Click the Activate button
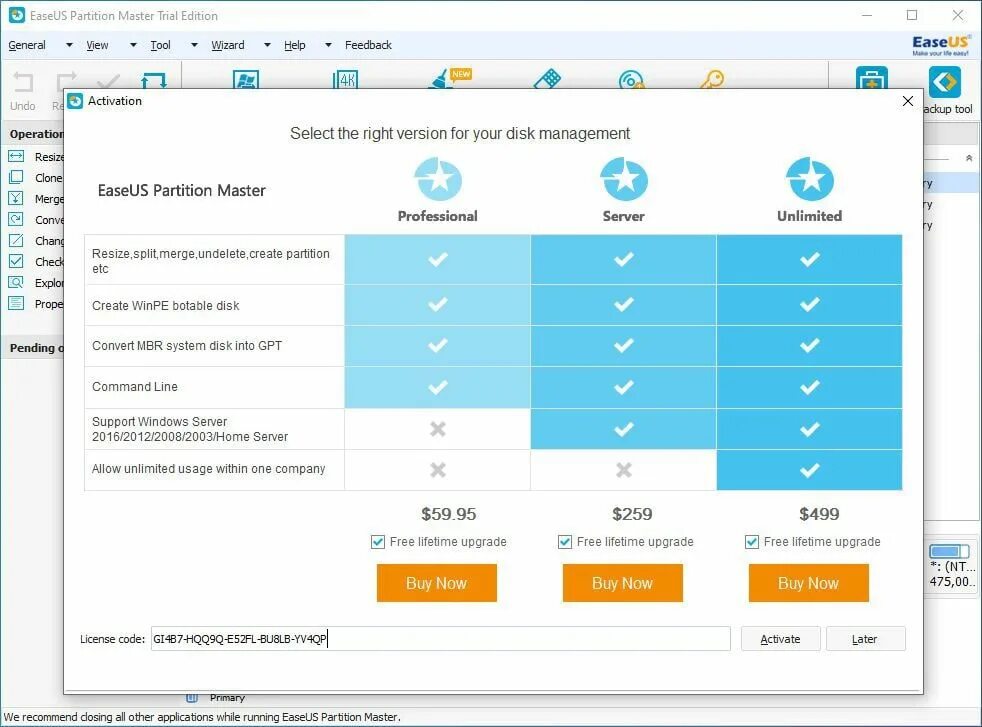This screenshot has height=727, width=982. tap(780, 639)
